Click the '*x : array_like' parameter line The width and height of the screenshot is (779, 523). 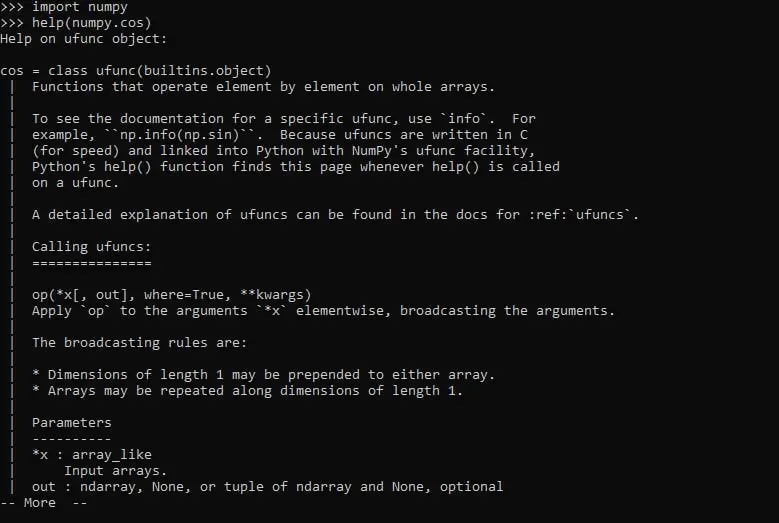[x=91, y=454]
